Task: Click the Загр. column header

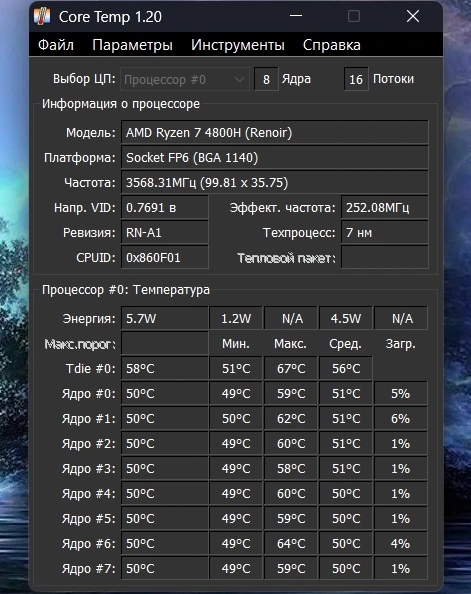Action: pos(401,344)
